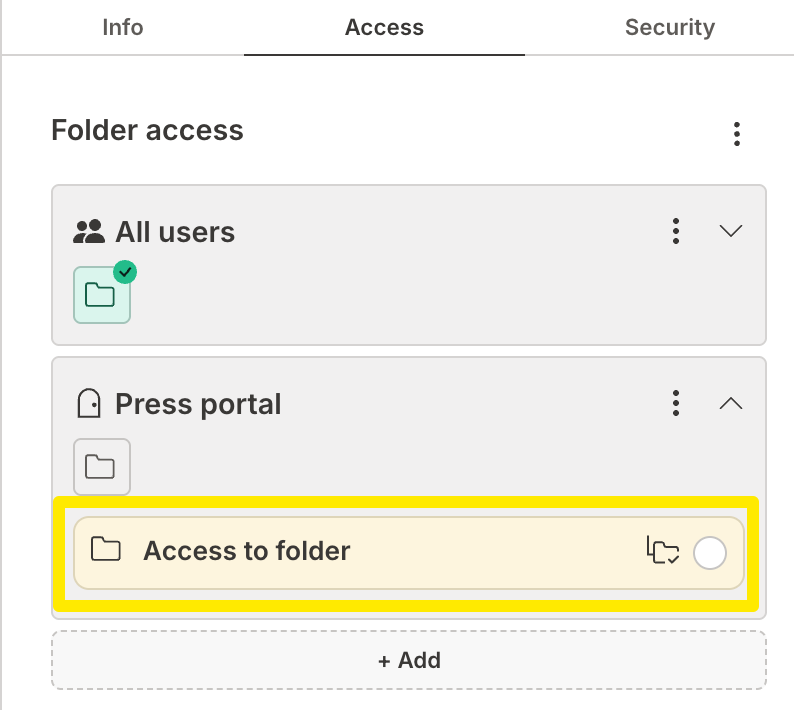
Task: Click the green checkmark badge
Action: (124, 272)
